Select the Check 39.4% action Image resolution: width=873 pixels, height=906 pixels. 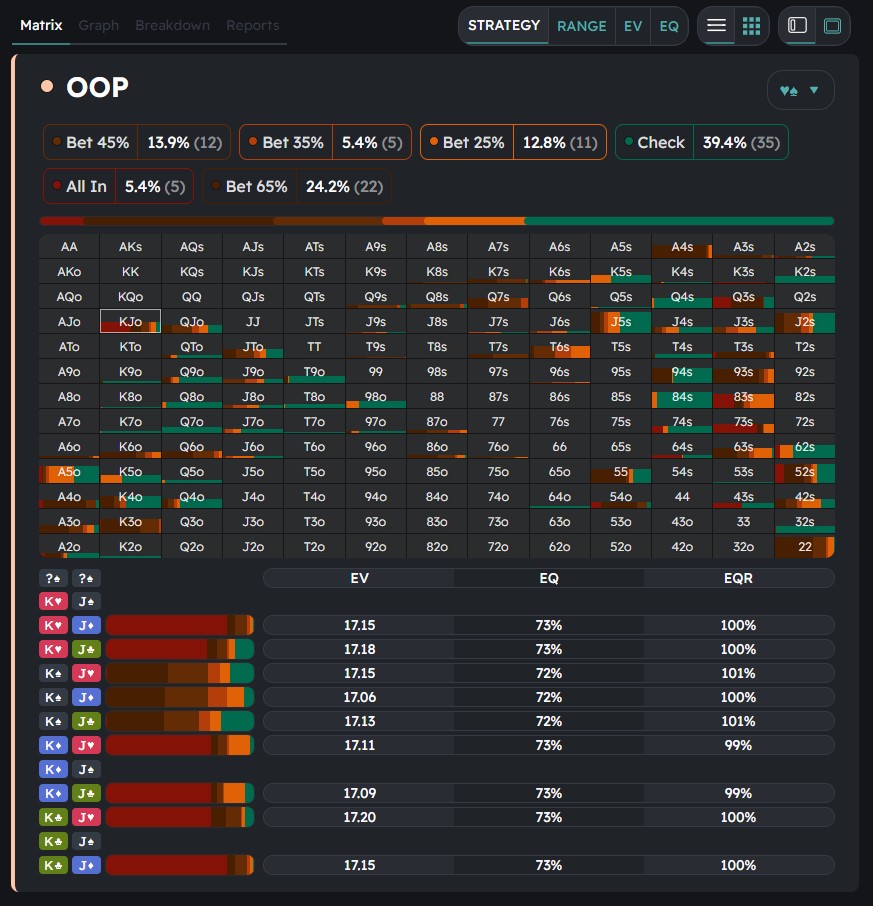701,142
